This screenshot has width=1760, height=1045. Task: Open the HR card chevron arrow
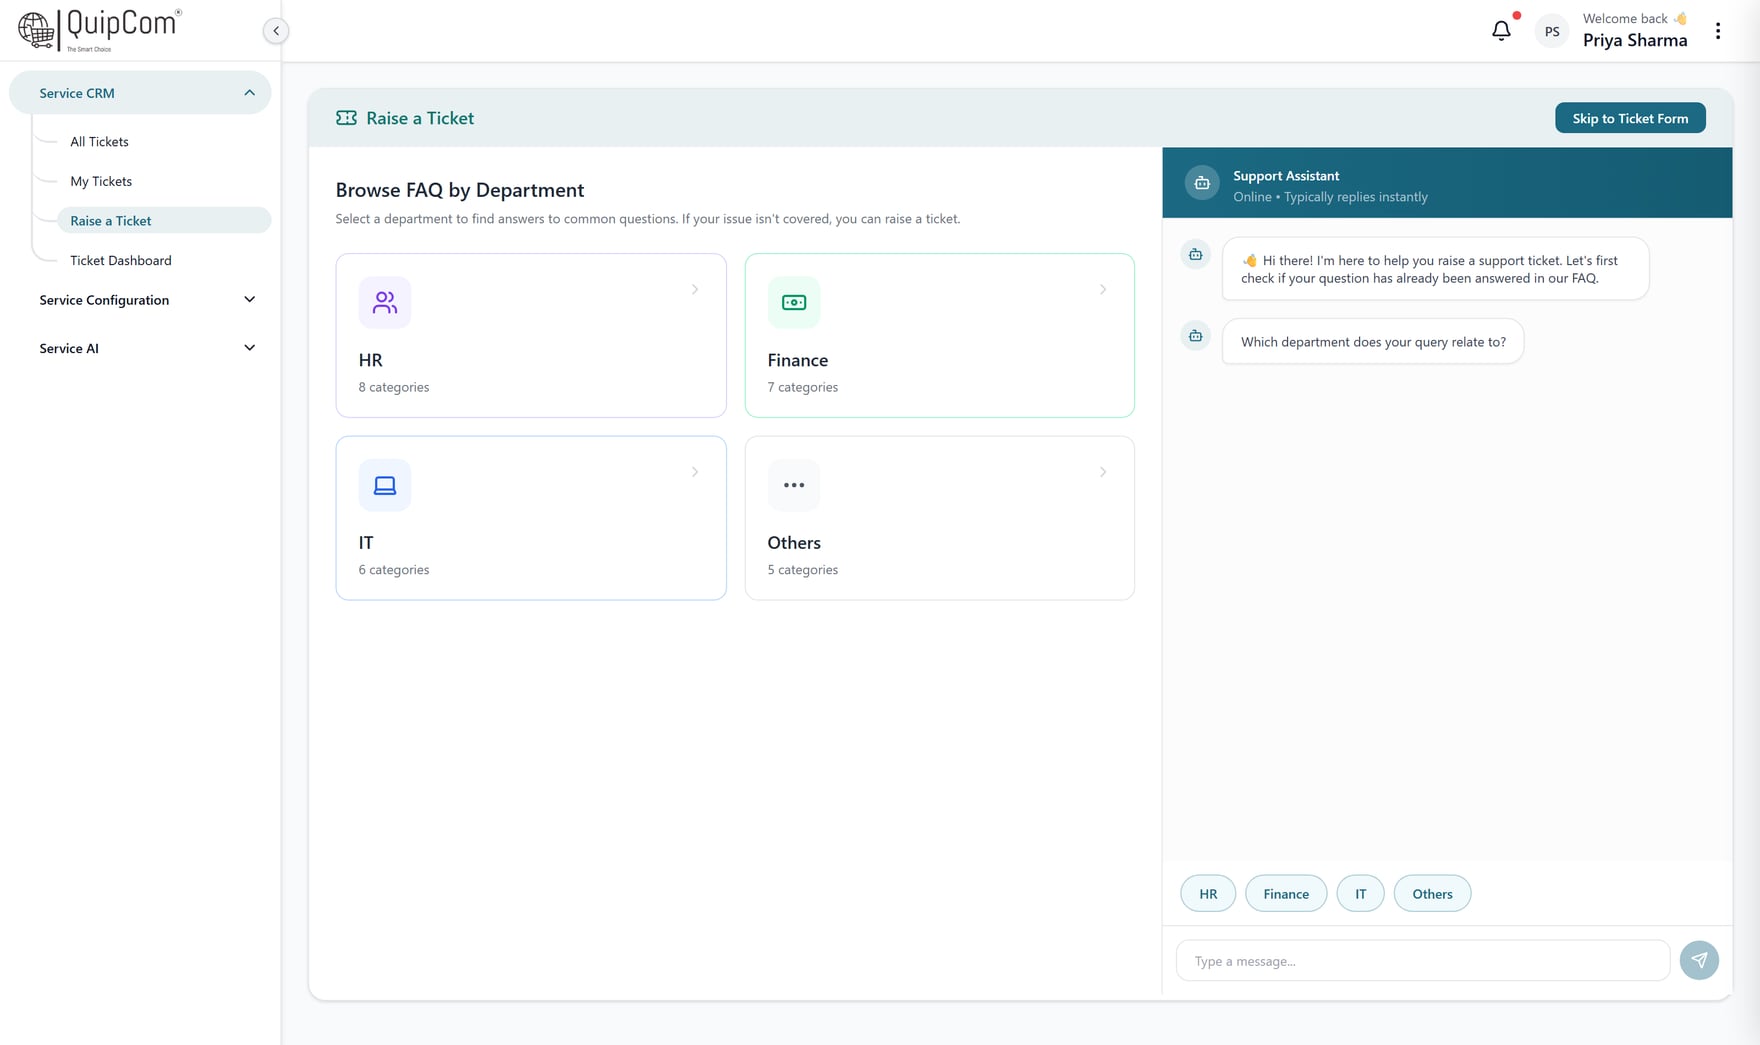coord(695,290)
